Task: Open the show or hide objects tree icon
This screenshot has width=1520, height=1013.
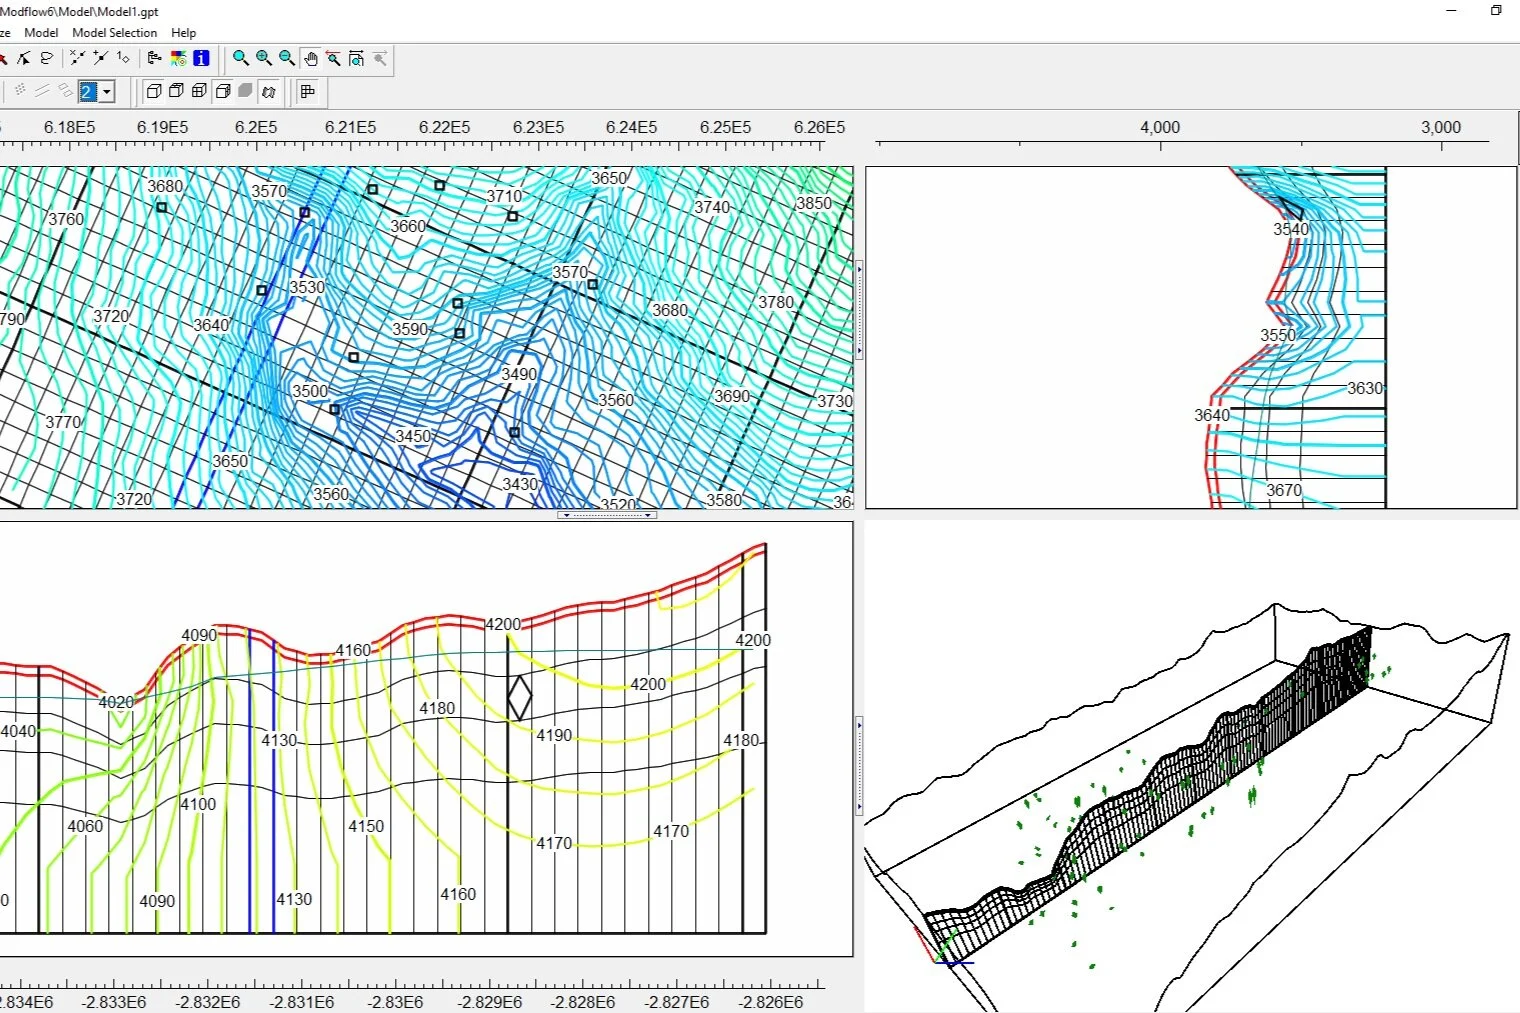Action: pyautogui.click(x=155, y=59)
